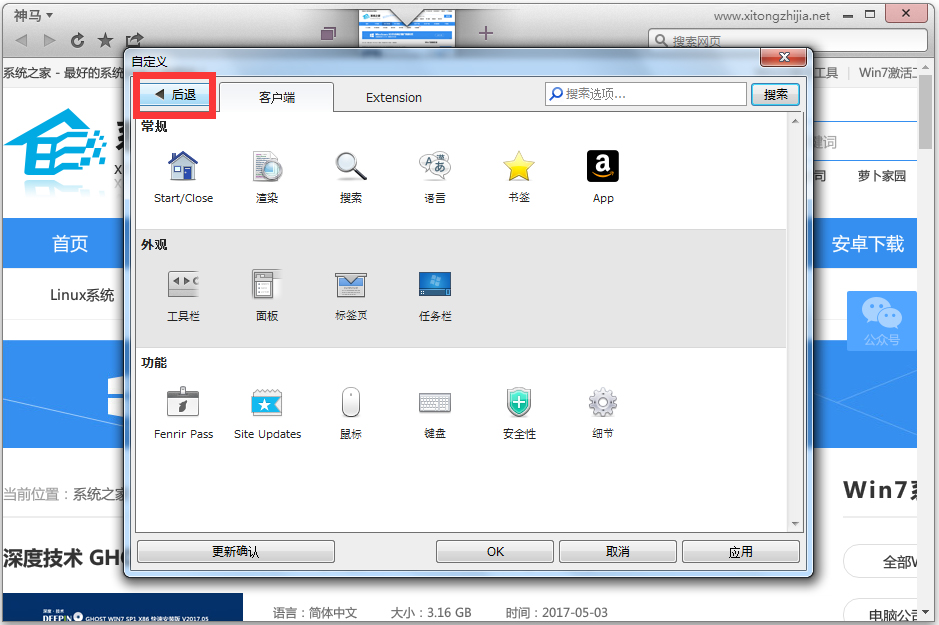The height and width of the screenshot is (625, 939).
Task: Click the browser back arrow
Action: (x=22, y=40)
